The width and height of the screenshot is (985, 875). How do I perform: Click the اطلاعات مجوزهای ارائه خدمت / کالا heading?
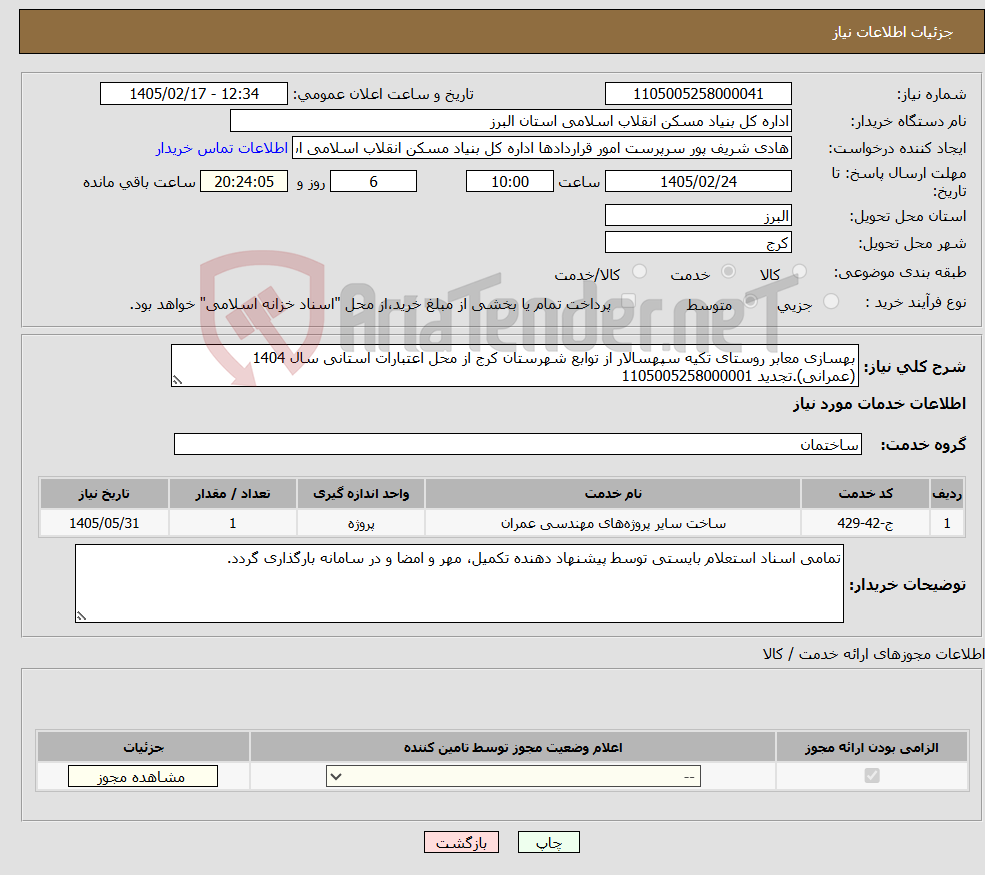pos(873,654)
